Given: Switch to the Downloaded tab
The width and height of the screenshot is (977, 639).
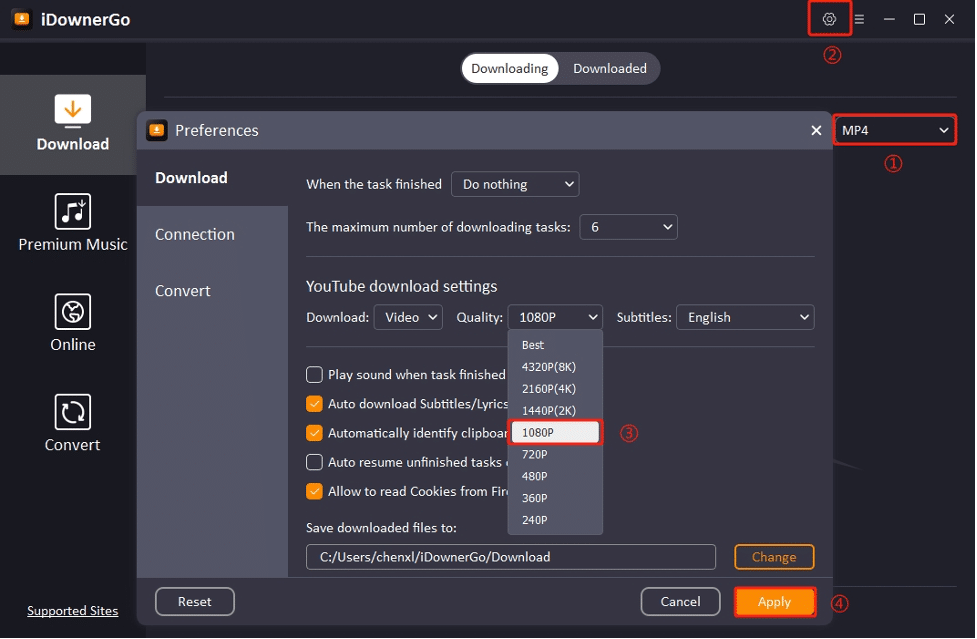Looking at the screenshot, I should [x=609, y=68].
